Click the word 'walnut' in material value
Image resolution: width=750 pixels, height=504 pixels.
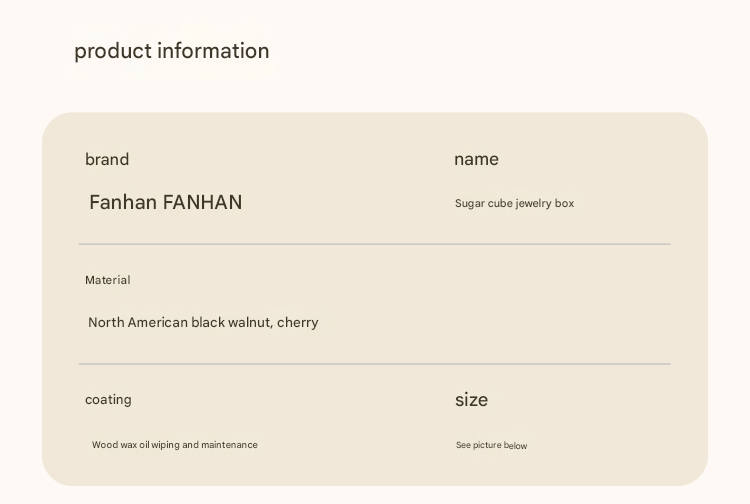coord(251,322)
